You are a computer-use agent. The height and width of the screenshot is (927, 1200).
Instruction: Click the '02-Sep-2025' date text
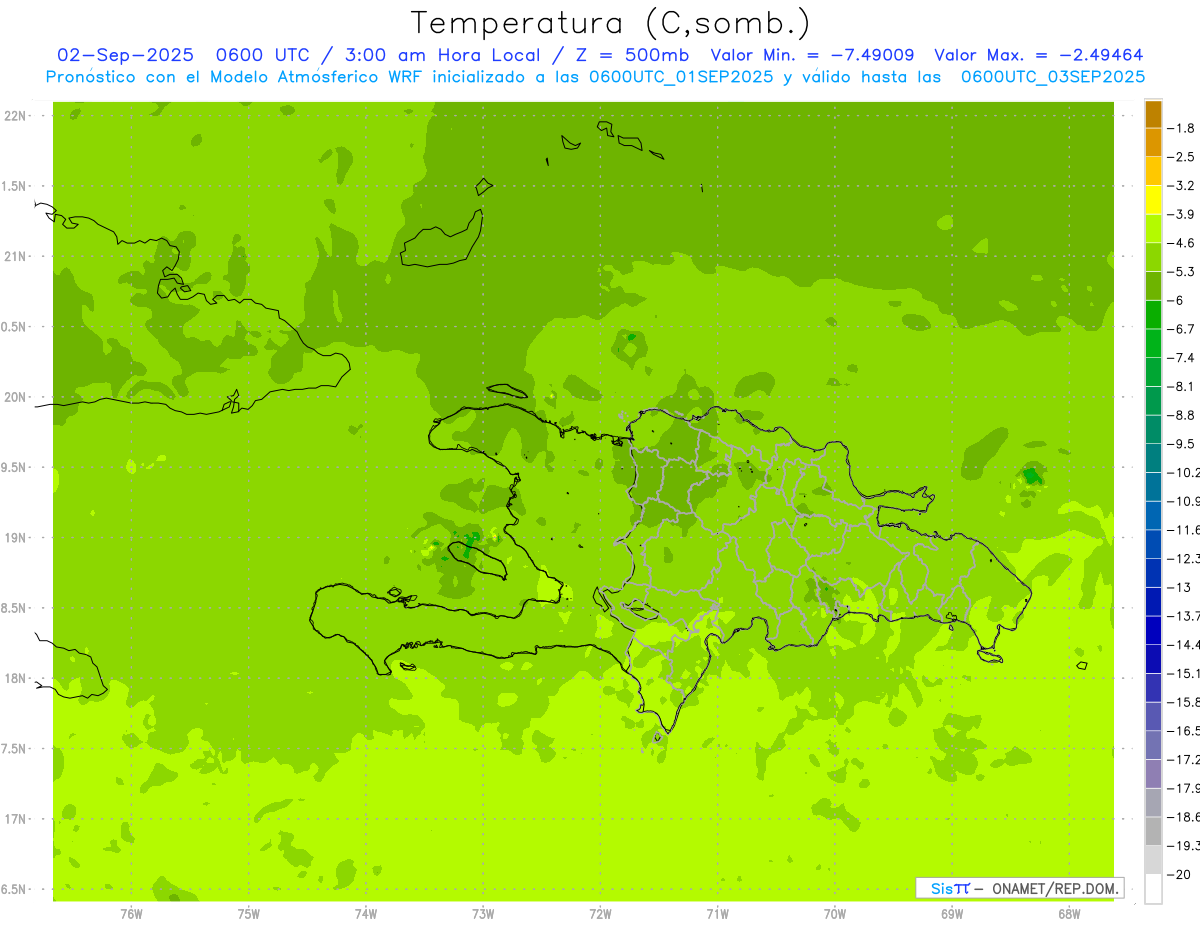point(125,55)
